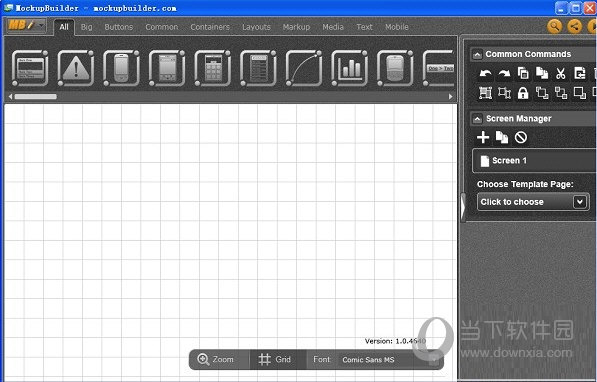Switch to the Layouts tab

256,27
